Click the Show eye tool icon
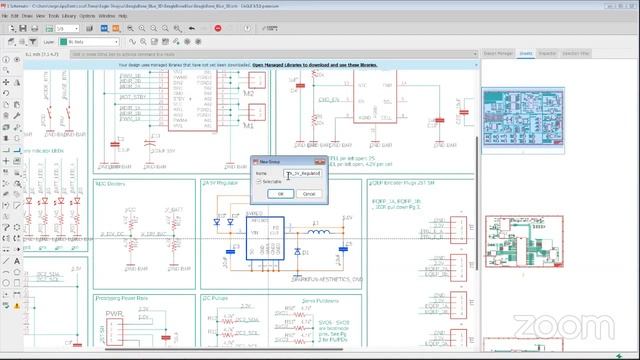640x360 pixels. pos(17,60)
